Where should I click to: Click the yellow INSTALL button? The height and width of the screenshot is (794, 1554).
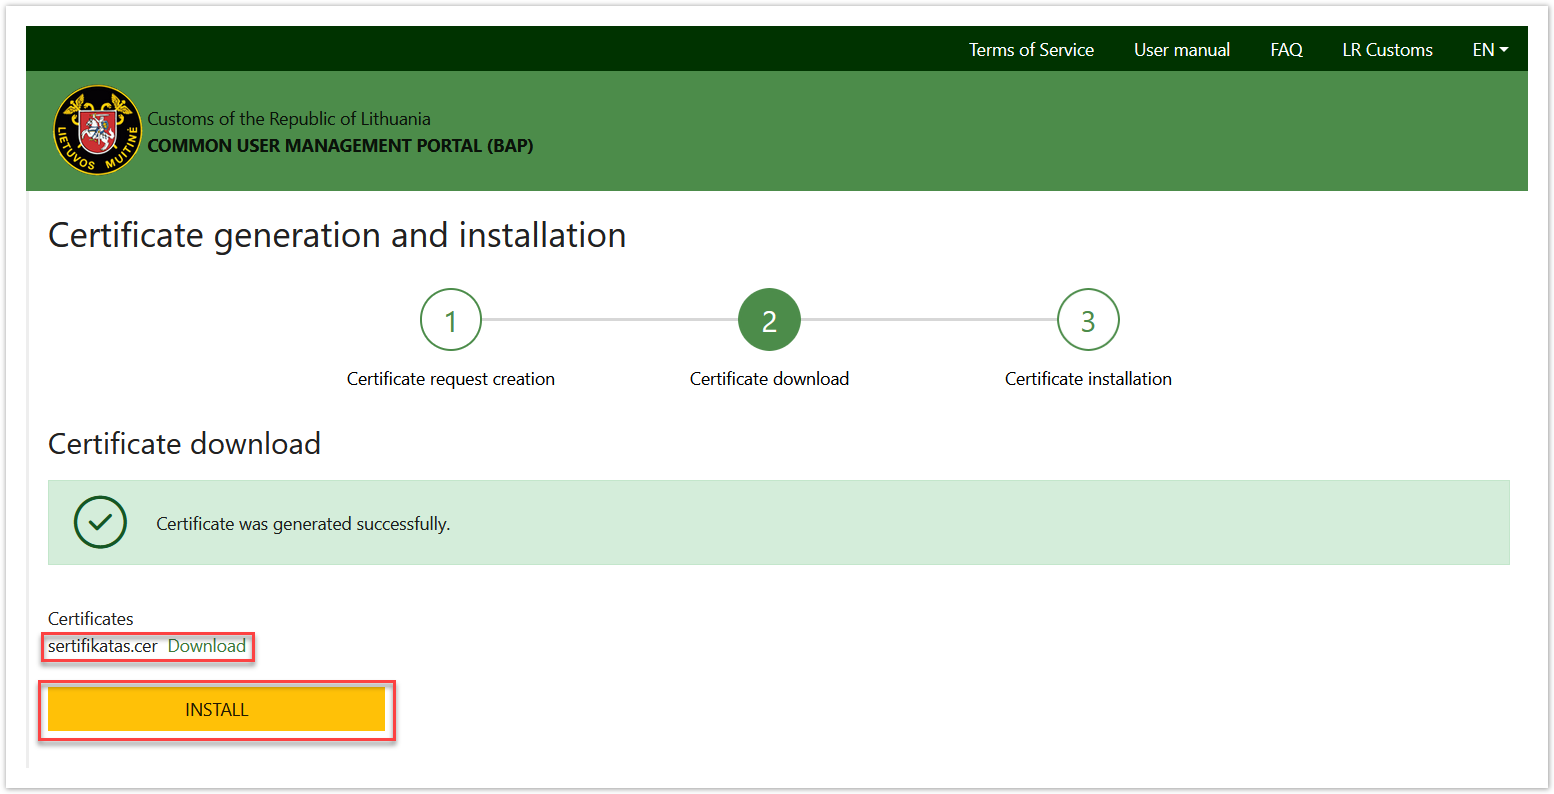[216, 710]
